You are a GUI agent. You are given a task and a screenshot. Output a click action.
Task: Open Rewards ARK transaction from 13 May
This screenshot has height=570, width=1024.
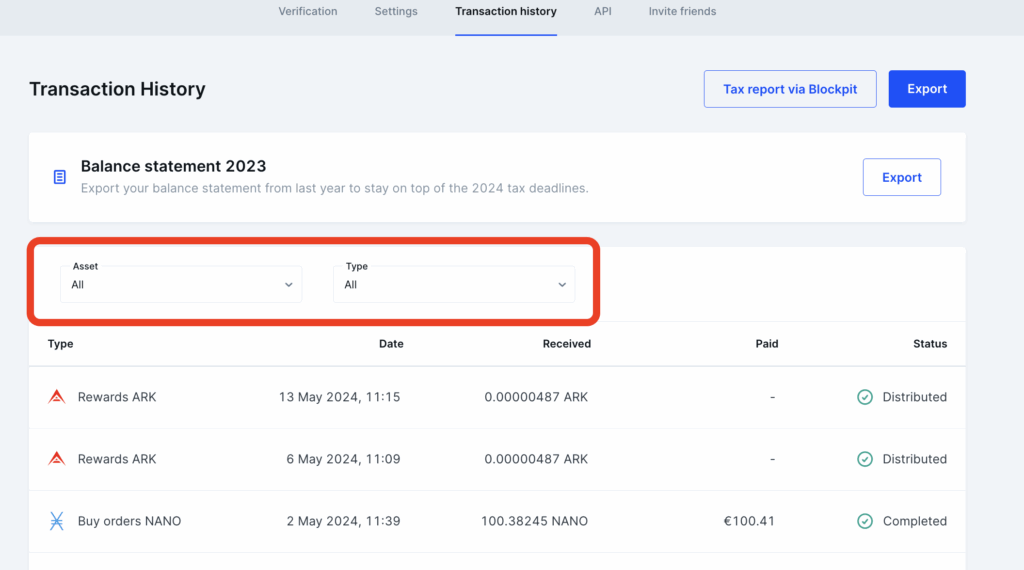117,397
